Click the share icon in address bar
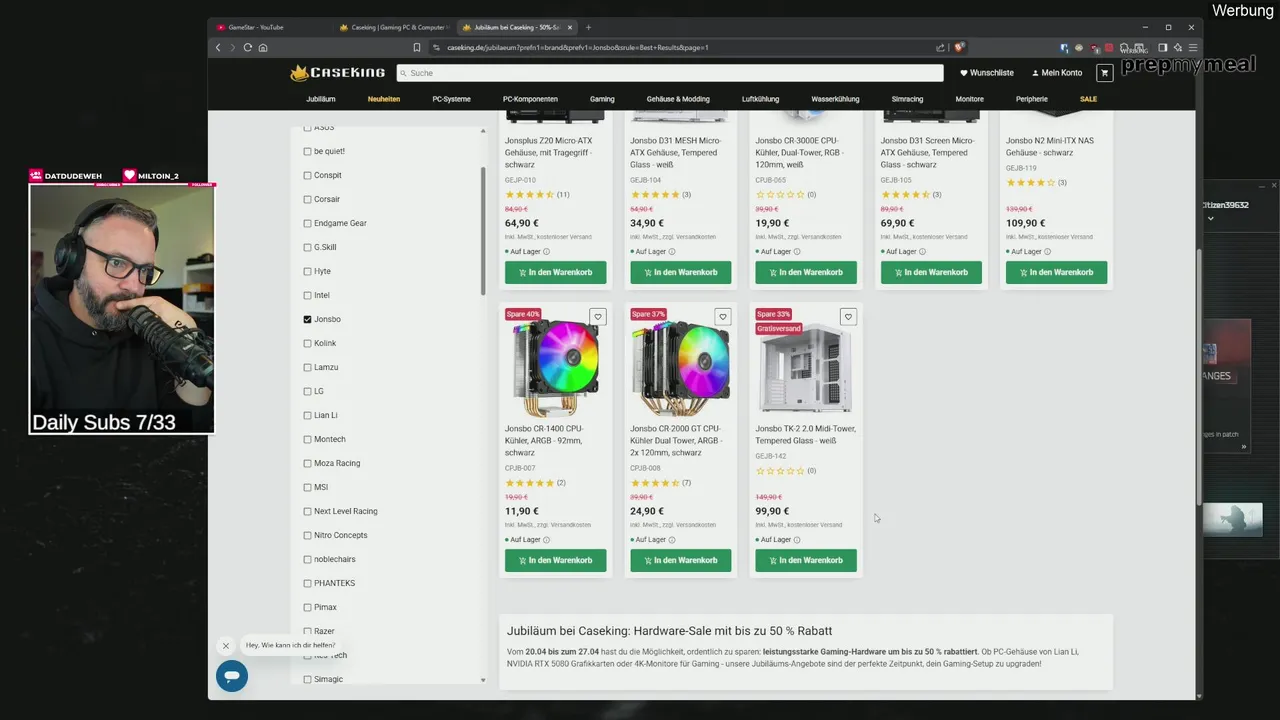The width and height of the screenshot is (1280, 720). click(x=940, y=47)
